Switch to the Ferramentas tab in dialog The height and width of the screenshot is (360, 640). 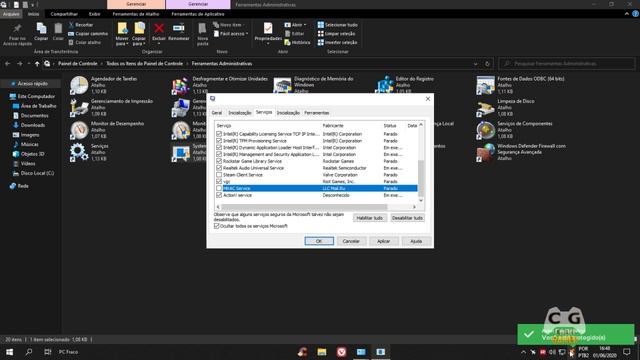pos(316,113)
